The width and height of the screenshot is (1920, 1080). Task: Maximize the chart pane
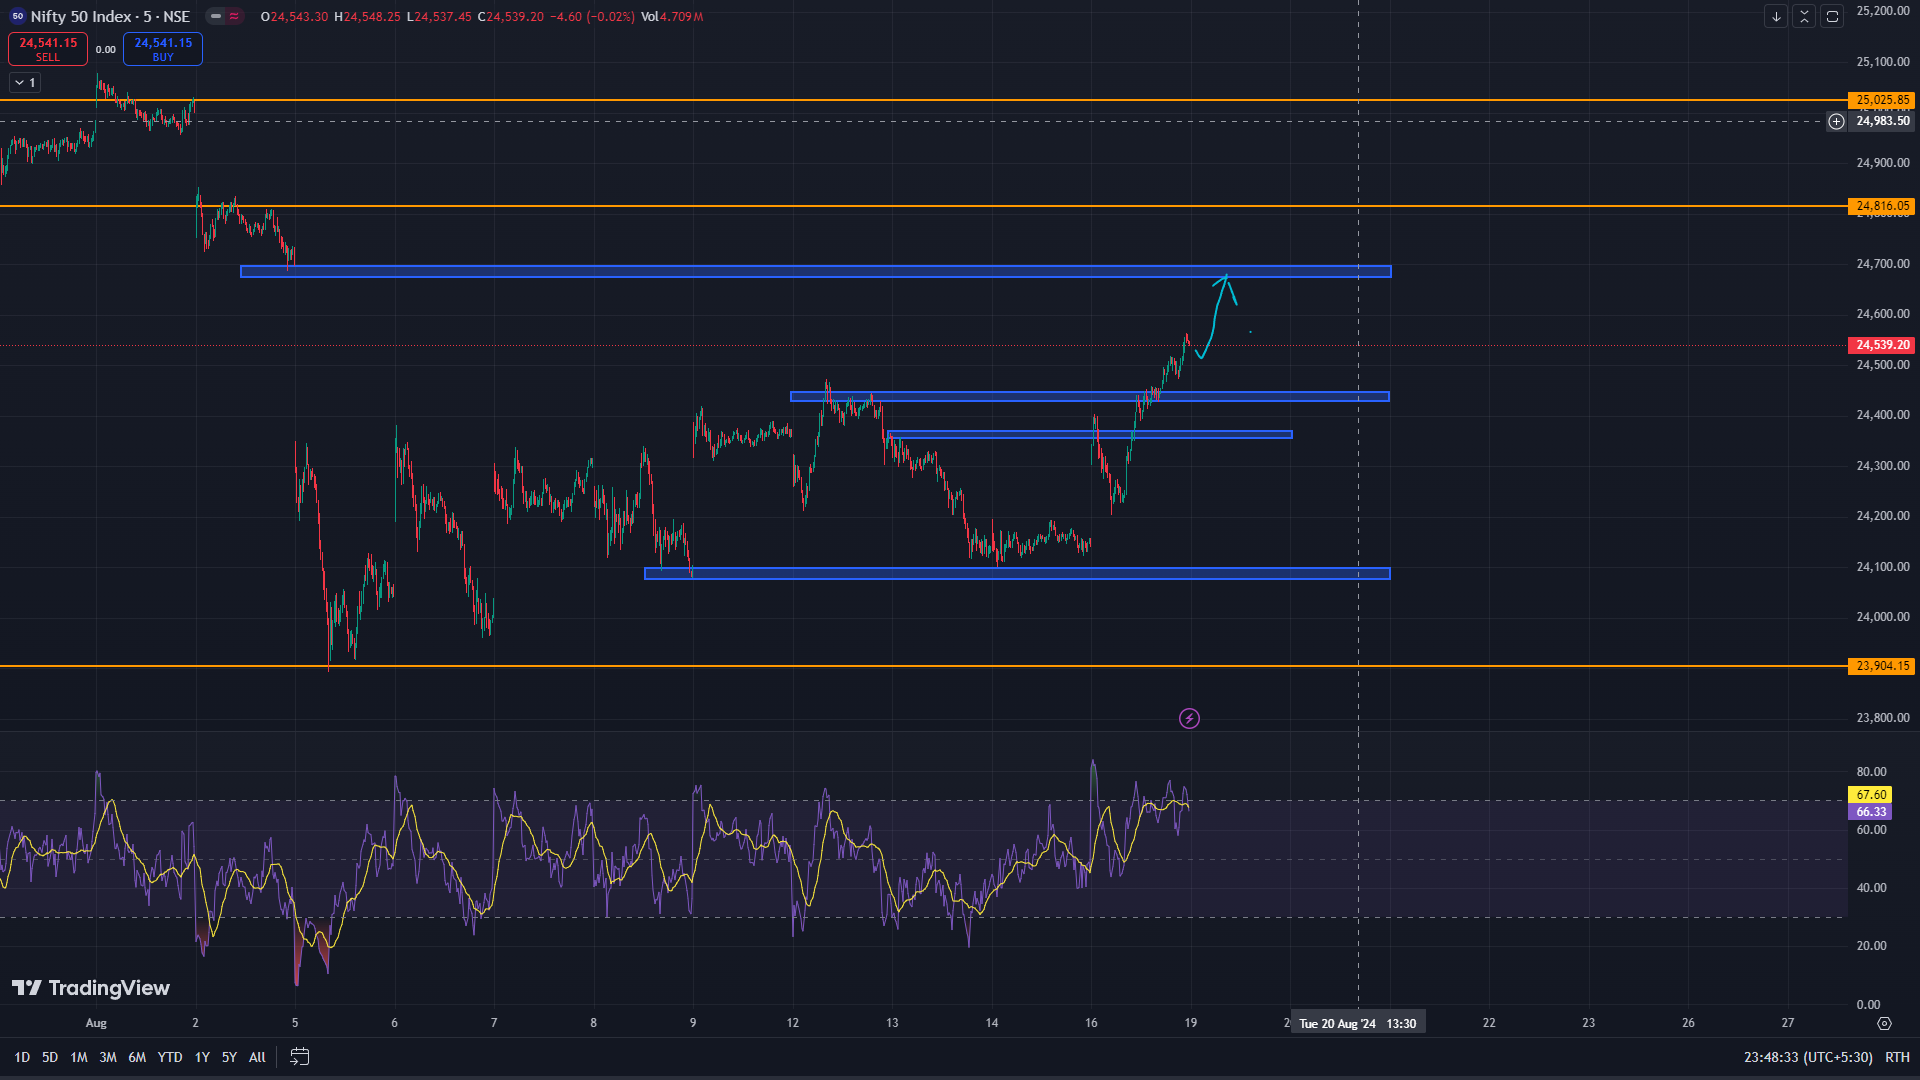pos(1832,16)
